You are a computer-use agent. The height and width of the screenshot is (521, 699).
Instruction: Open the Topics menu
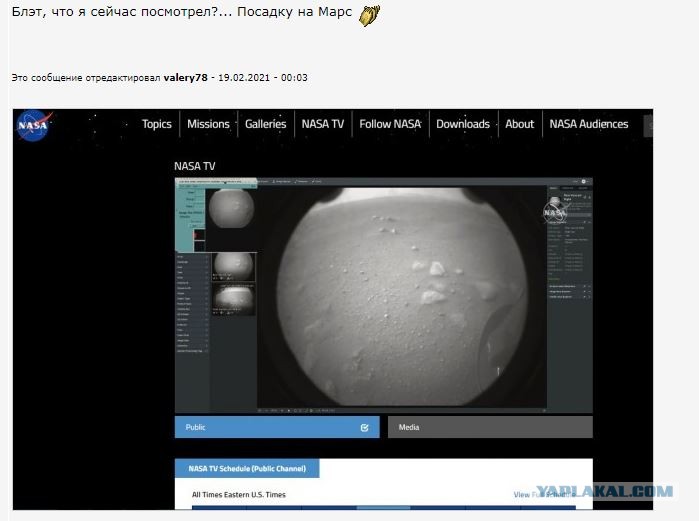click(156, 124)
